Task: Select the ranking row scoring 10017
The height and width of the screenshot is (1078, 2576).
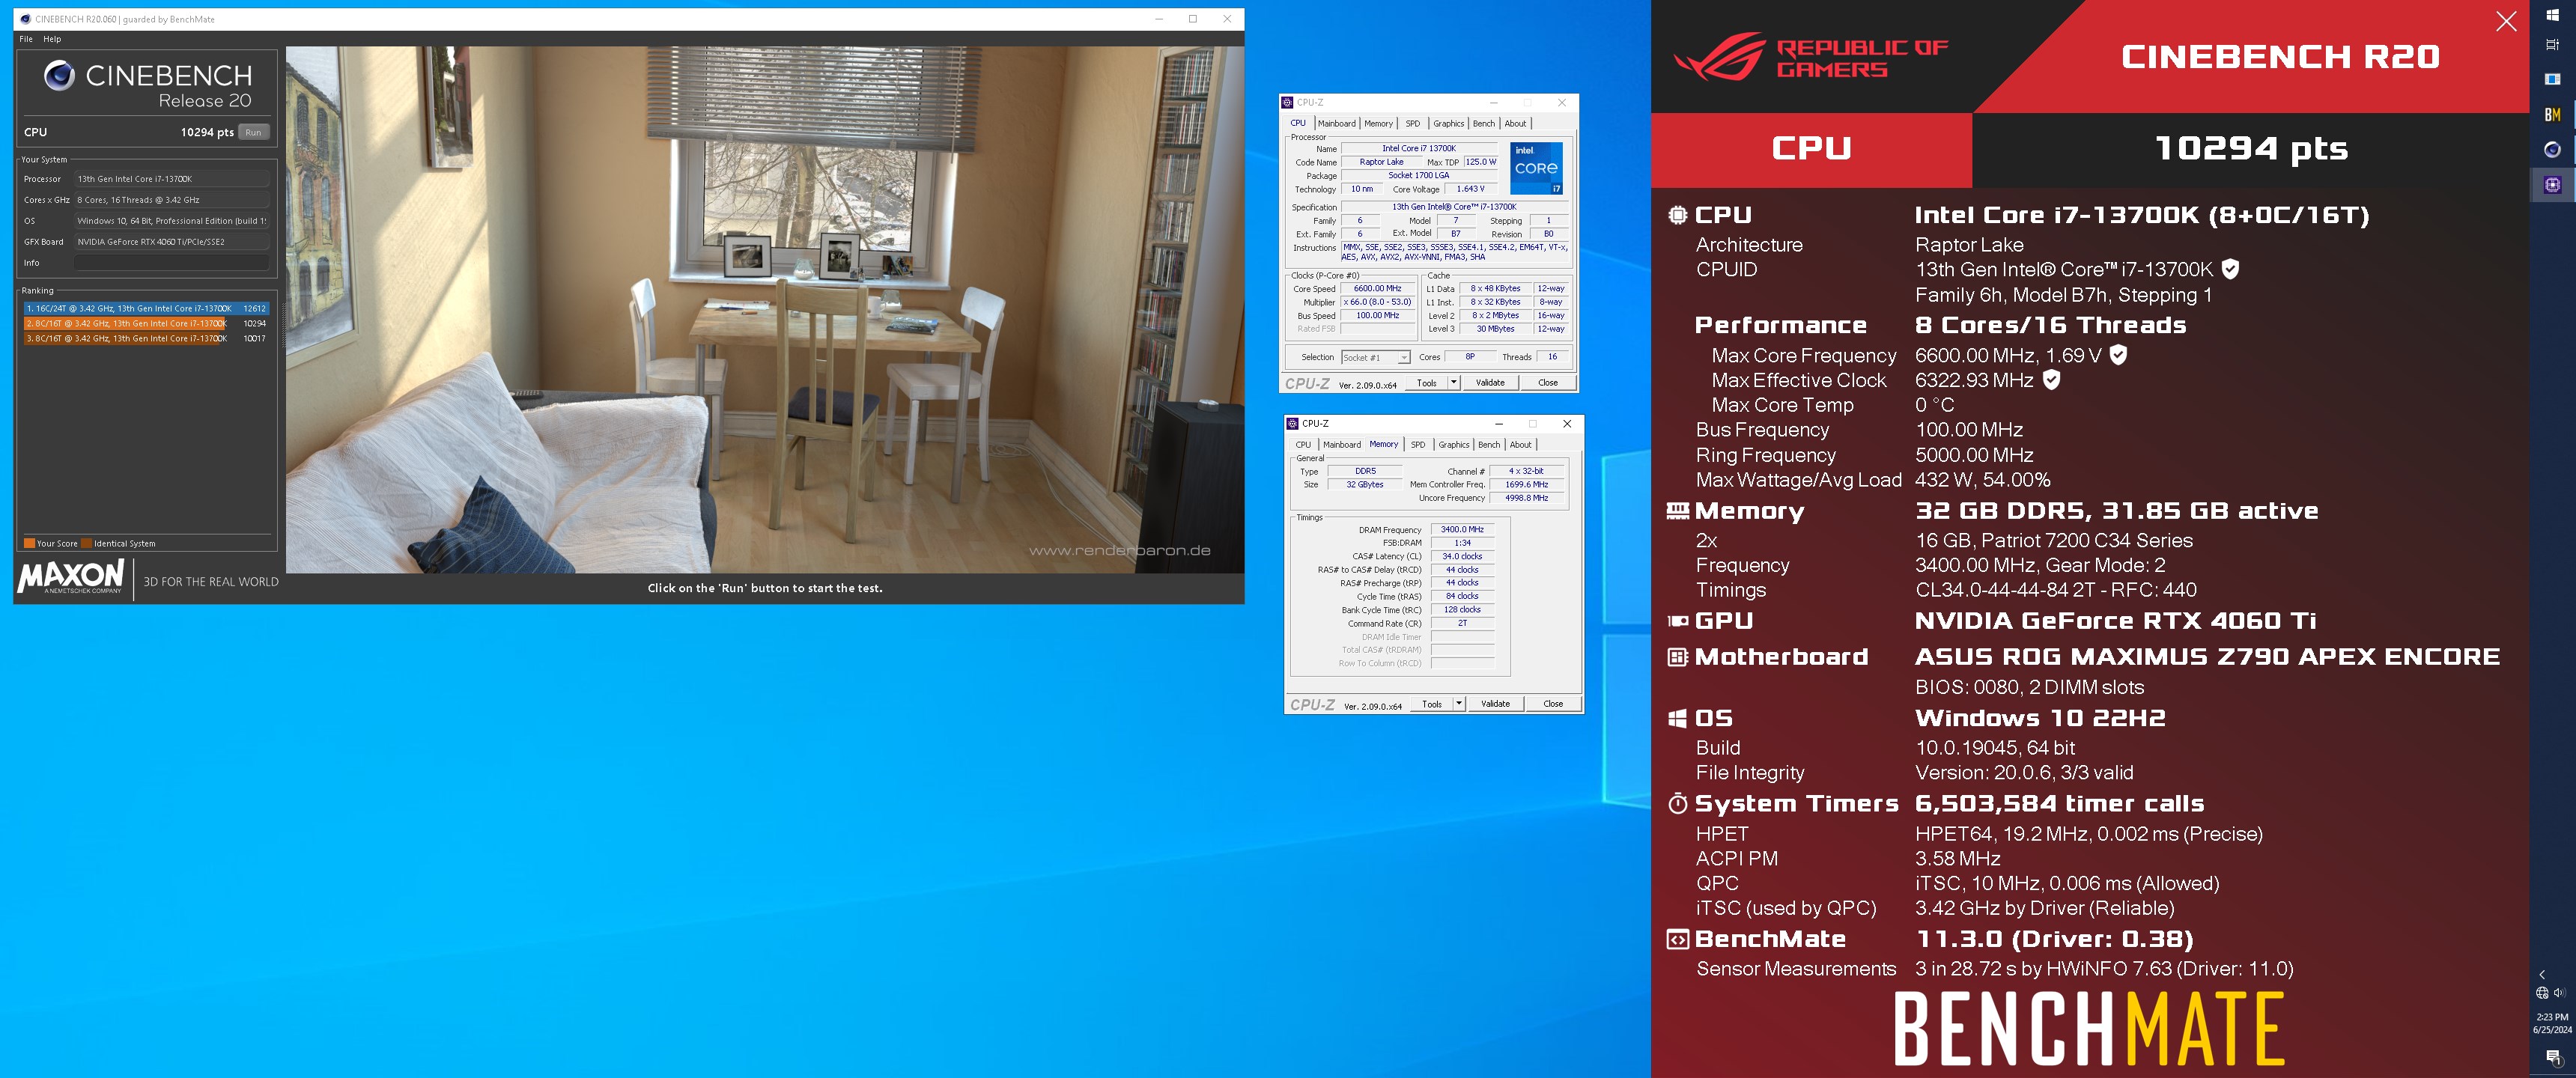Action: [x=146, y=339]
